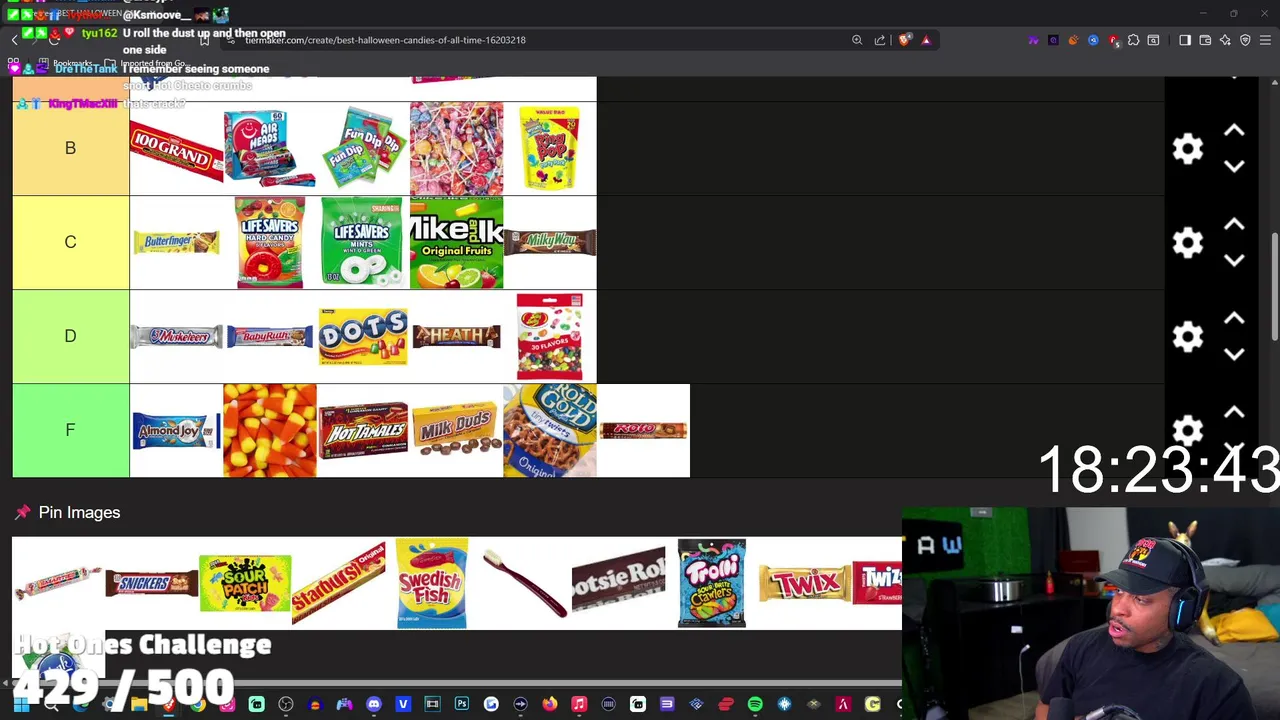The width and height of the screenshot is (1280, 720).
Task: Open the Brave Wallet icon
Action: (1205, 40)
